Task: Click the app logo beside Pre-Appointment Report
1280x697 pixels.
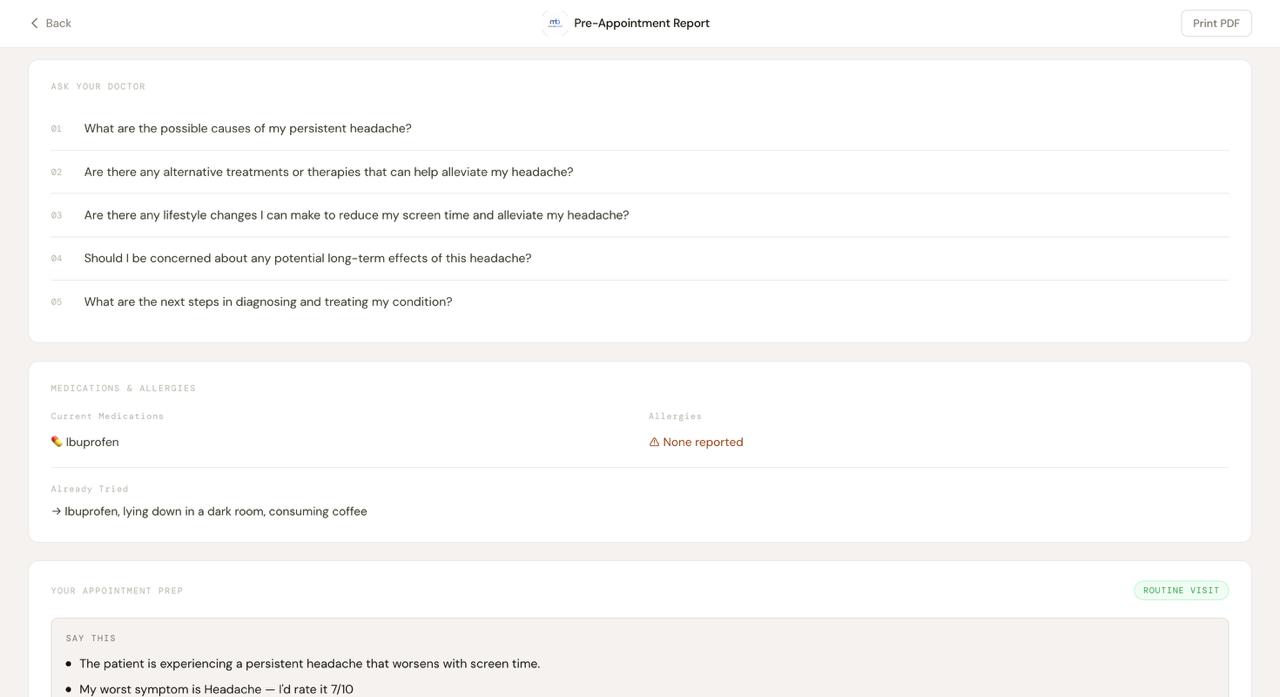Action: (x=555, y=23)
